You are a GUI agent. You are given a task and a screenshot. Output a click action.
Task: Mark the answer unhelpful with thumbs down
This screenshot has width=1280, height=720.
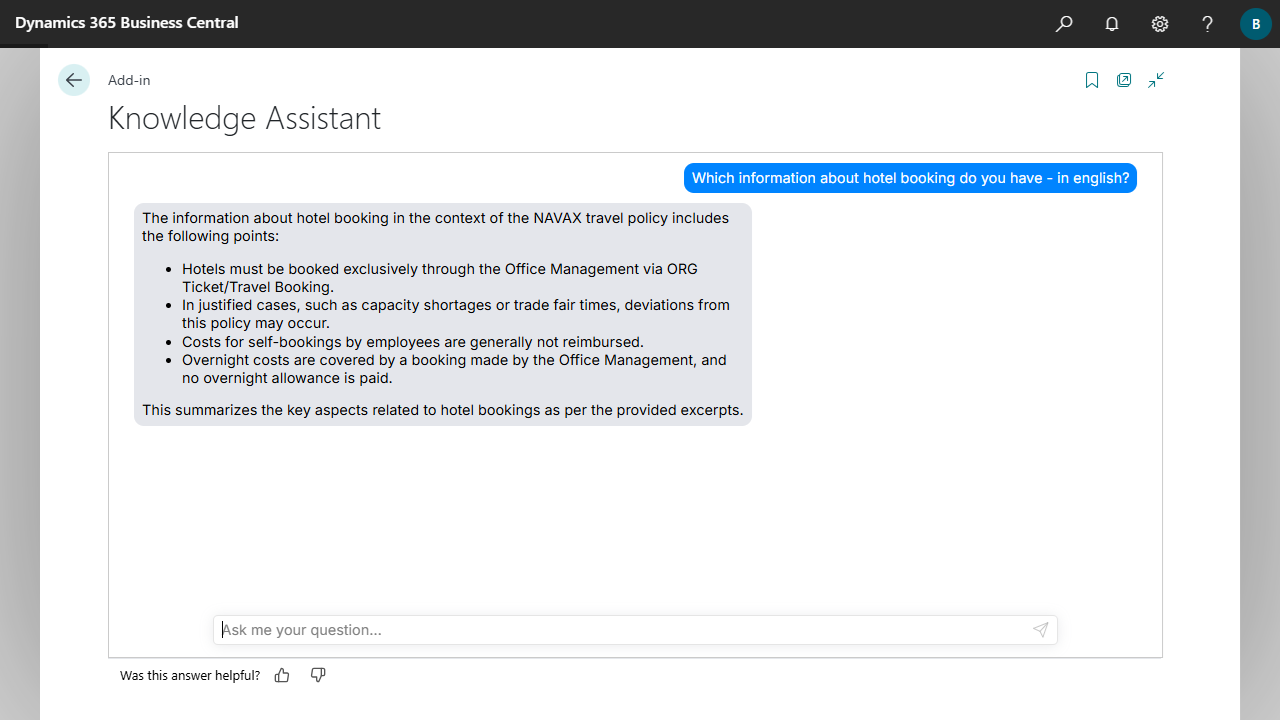318,676
